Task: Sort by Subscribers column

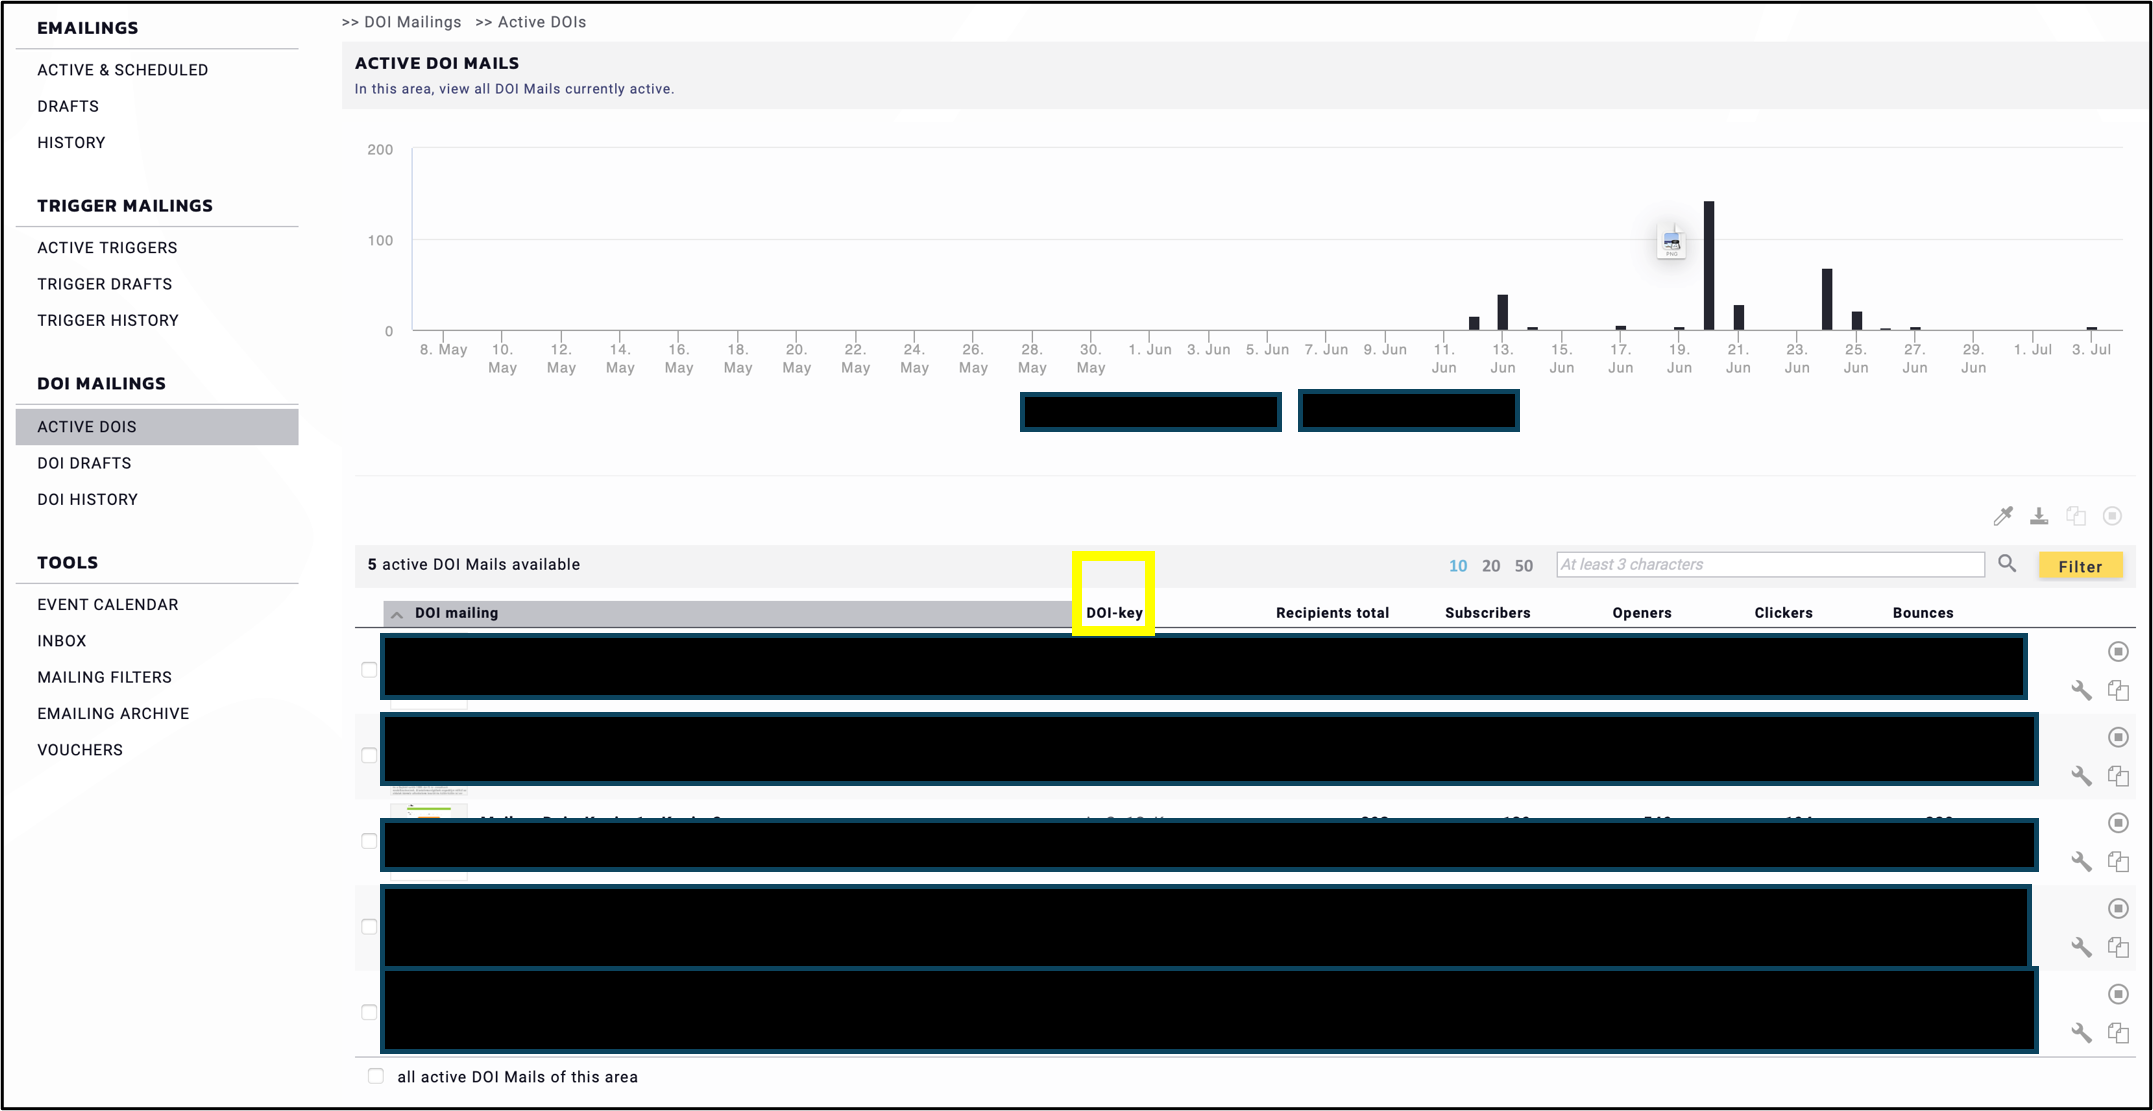Action: 1487,613
